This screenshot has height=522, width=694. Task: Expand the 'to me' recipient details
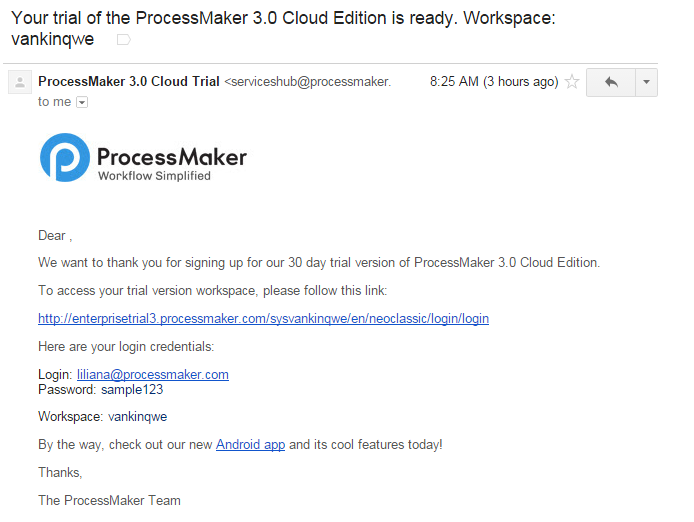tap(82, 102)
